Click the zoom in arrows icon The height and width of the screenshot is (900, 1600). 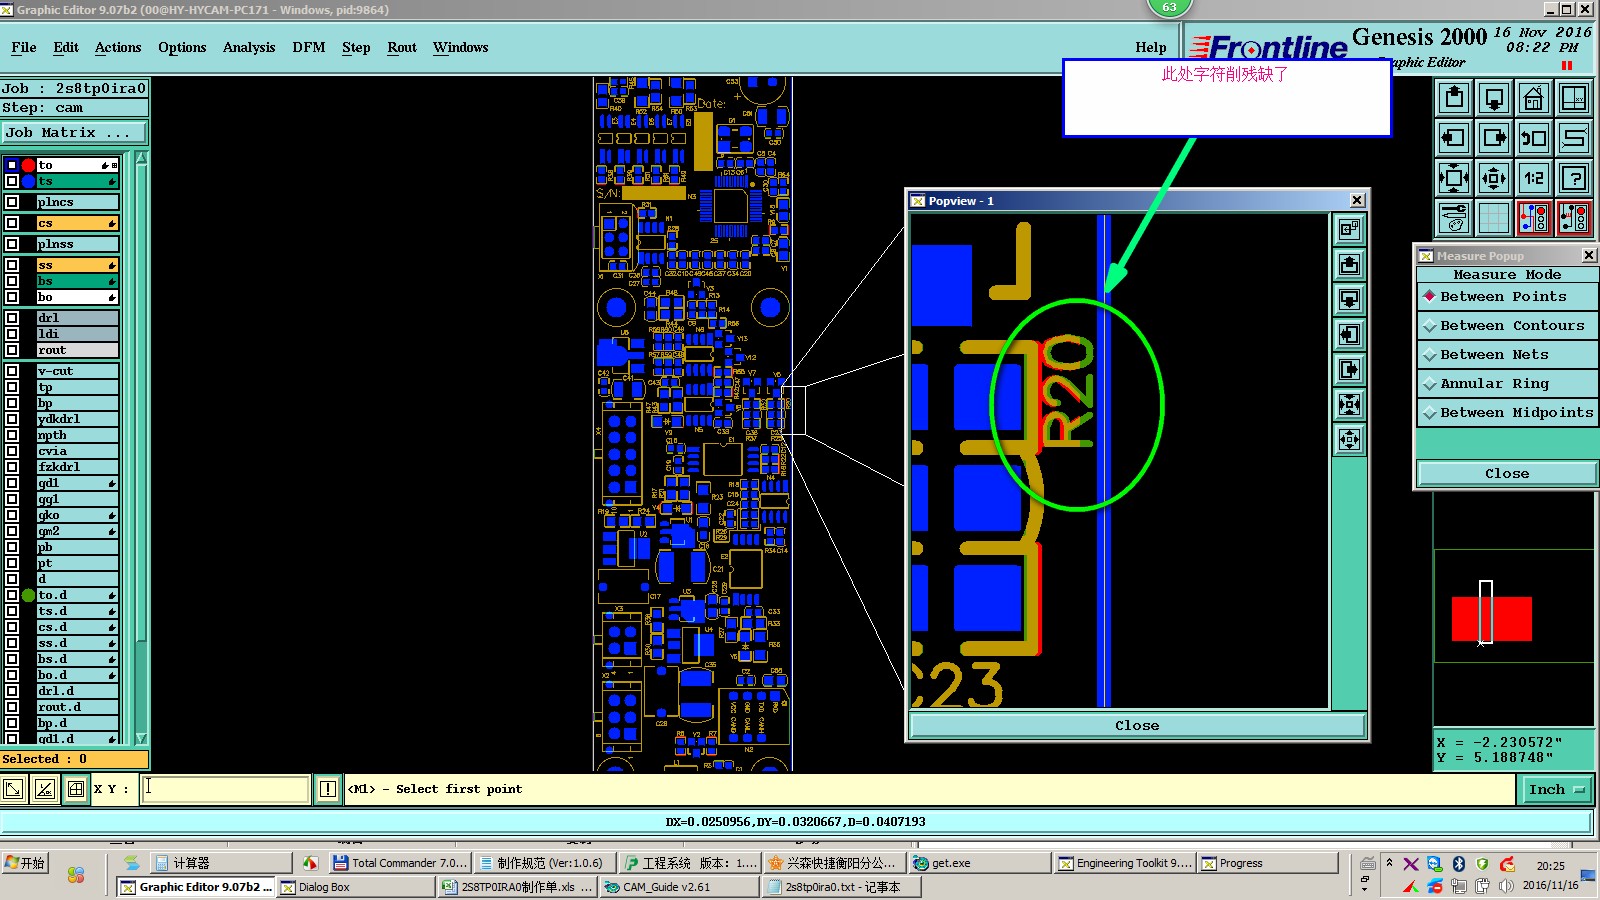[x=1454, y=178]
